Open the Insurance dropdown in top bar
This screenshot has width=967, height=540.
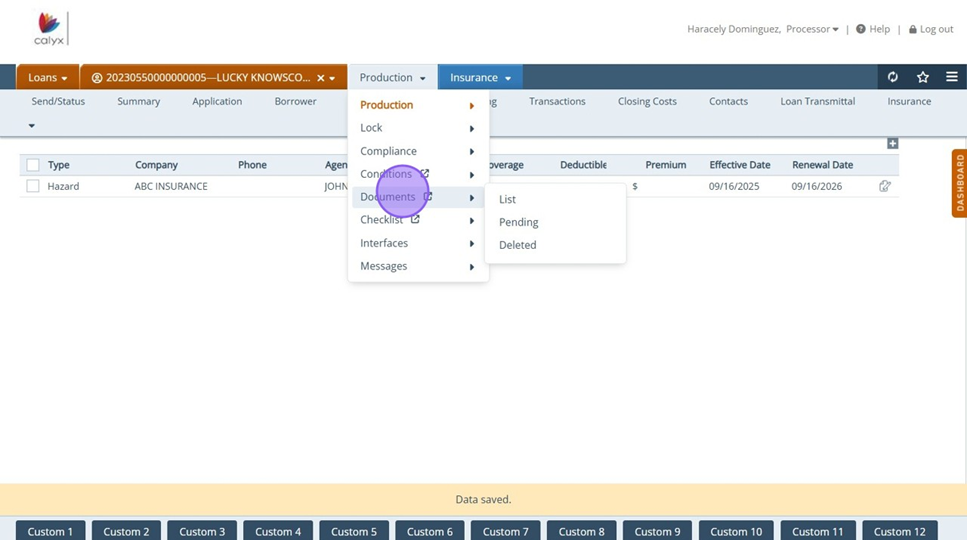(x=480, y=78)
